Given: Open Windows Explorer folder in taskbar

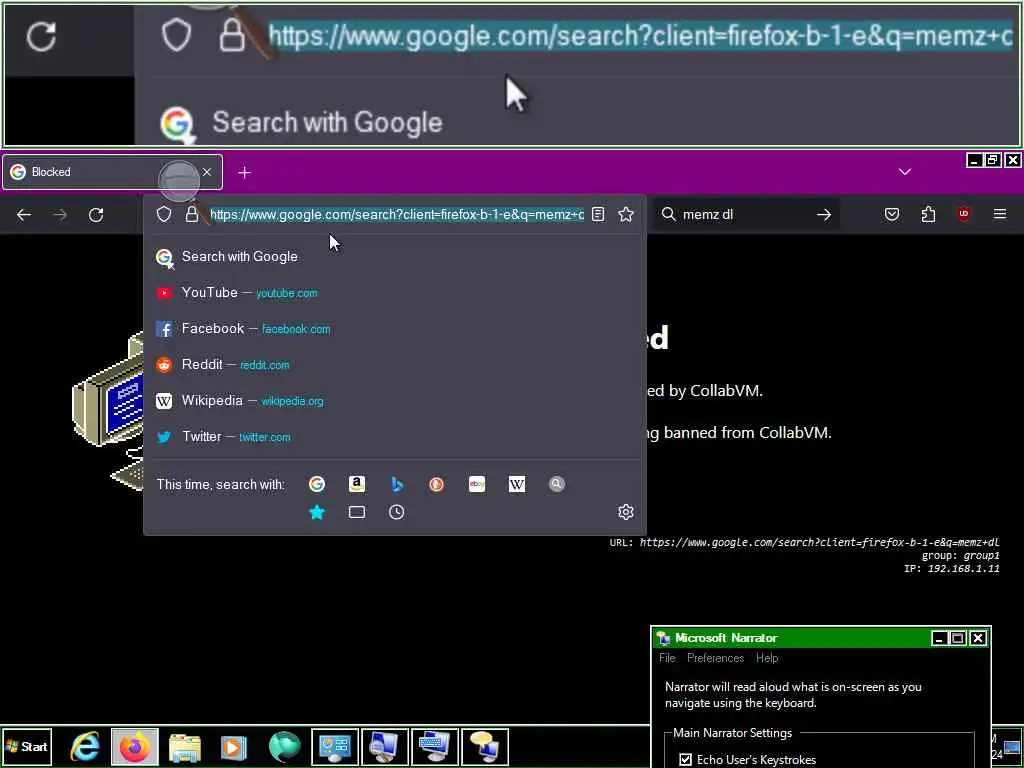Looking at the screenshot, I should (184, 746).
